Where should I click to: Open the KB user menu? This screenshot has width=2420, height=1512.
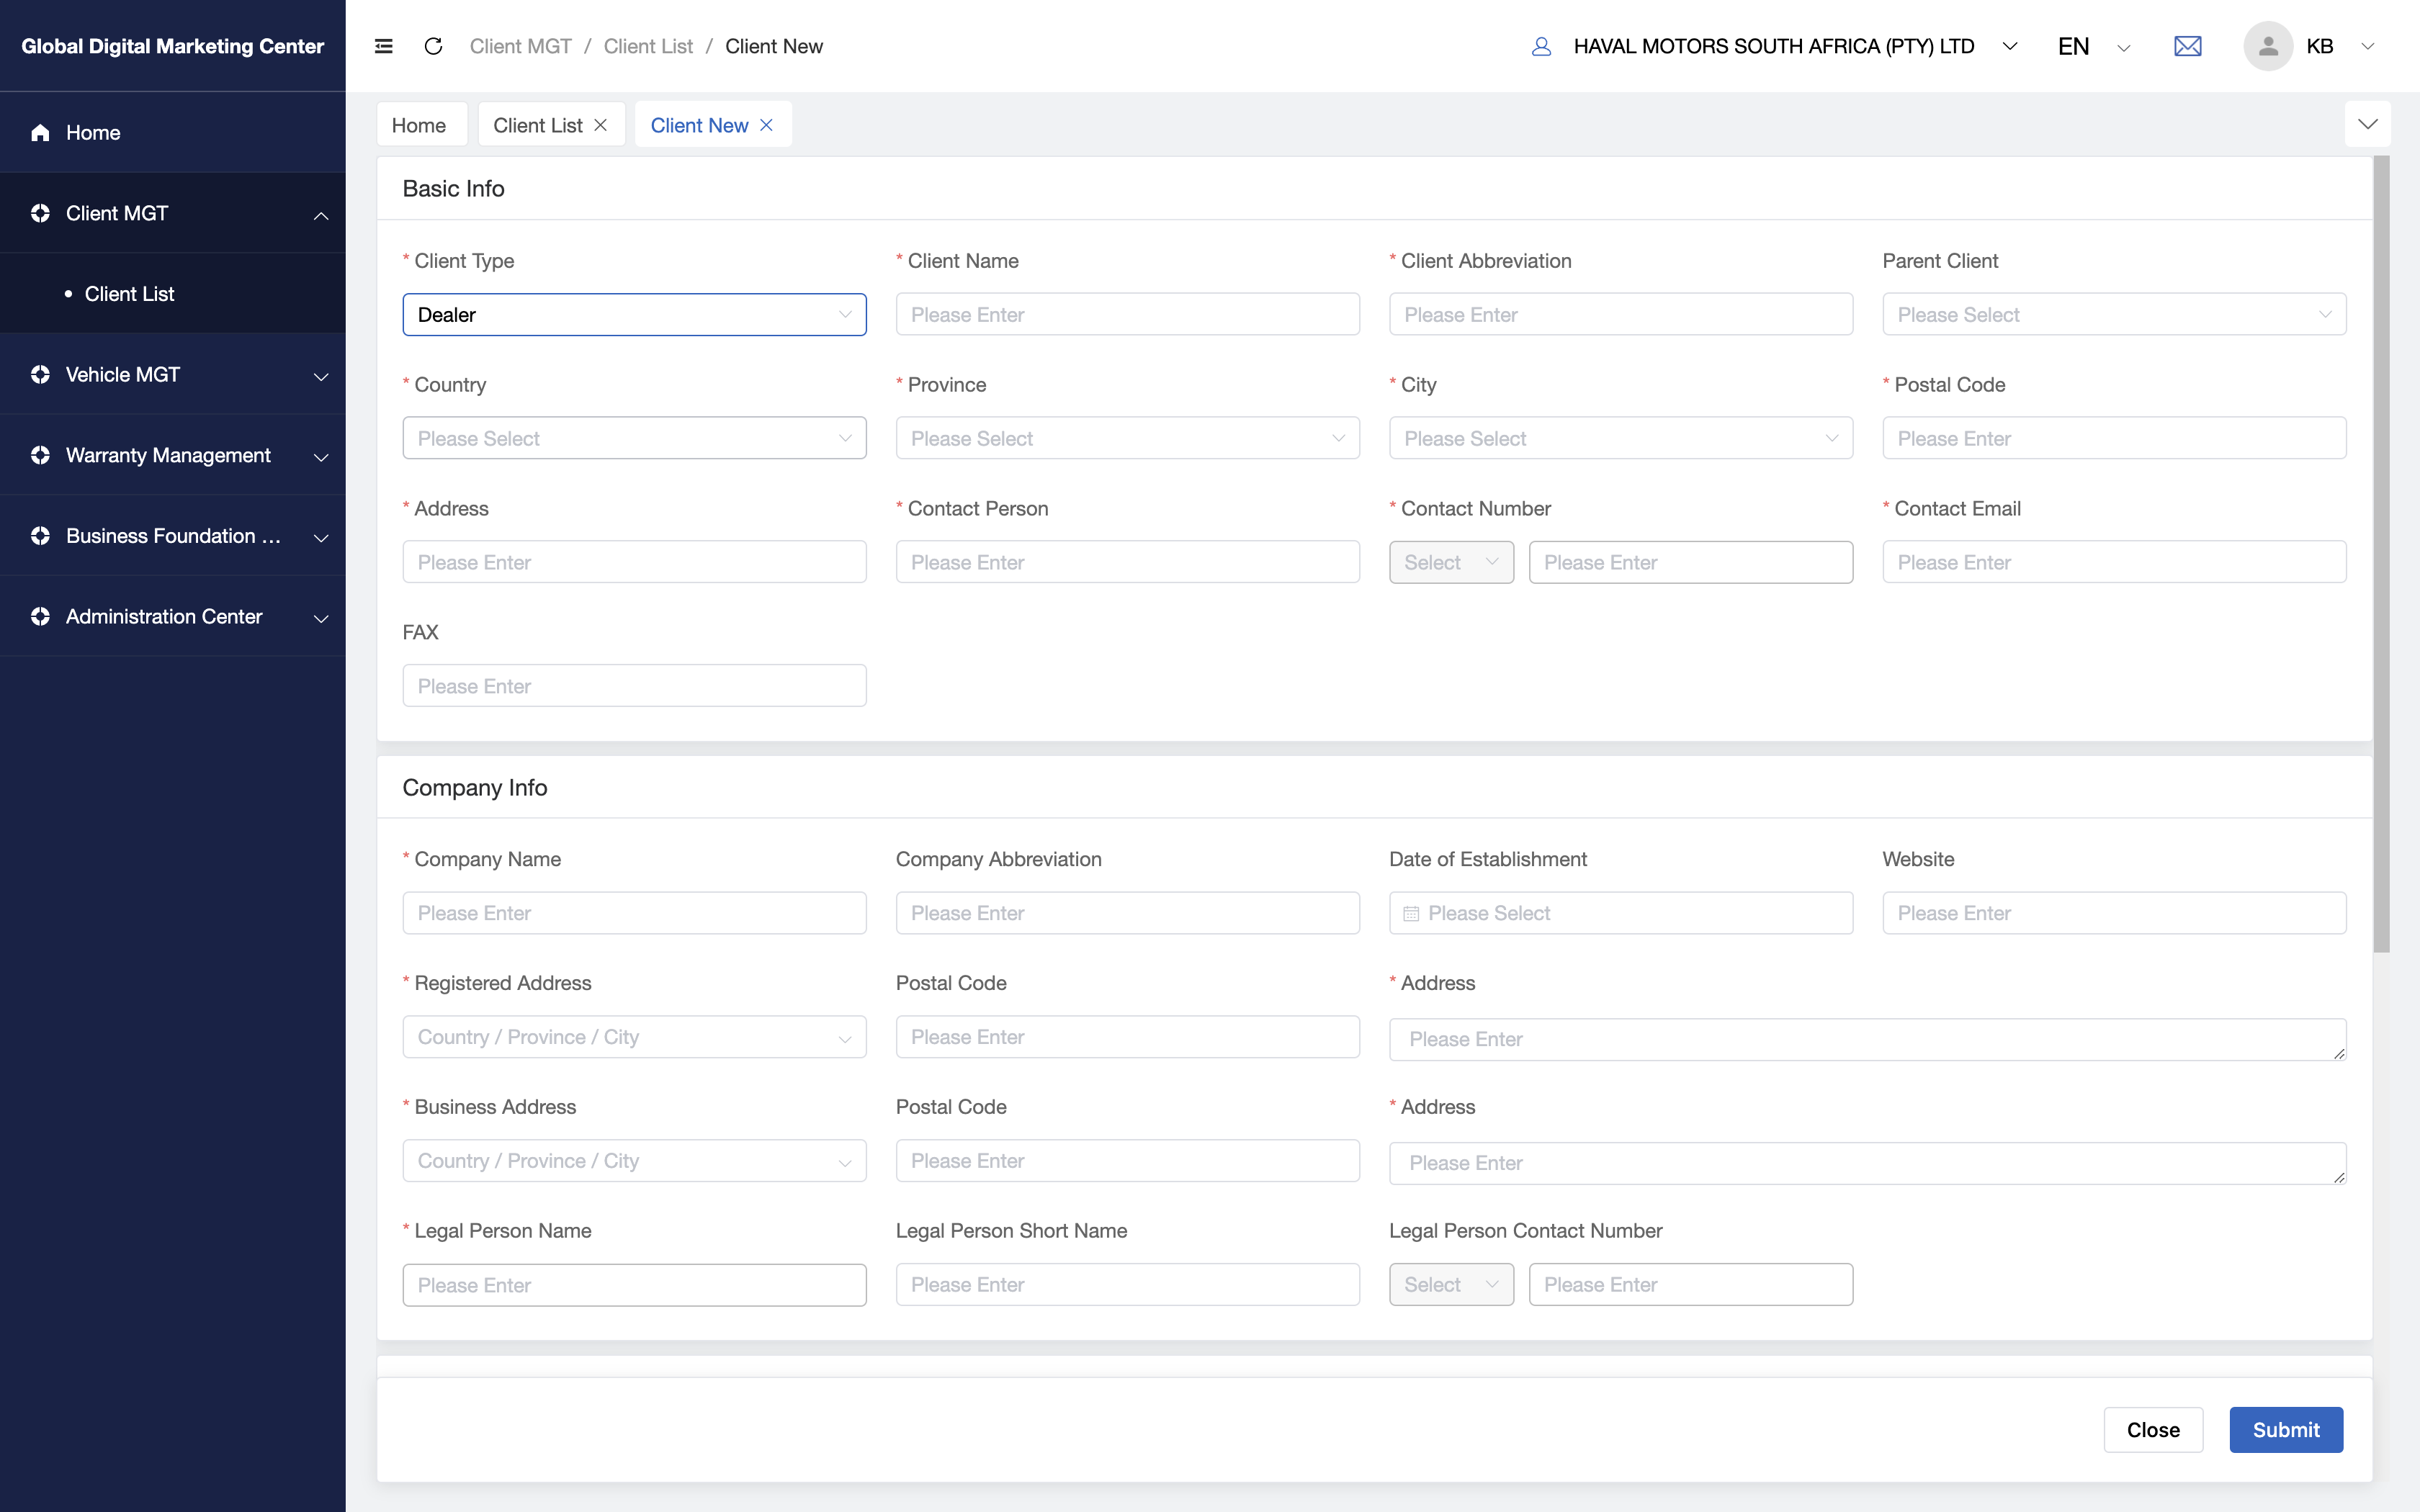click(x=2340, y=46)
